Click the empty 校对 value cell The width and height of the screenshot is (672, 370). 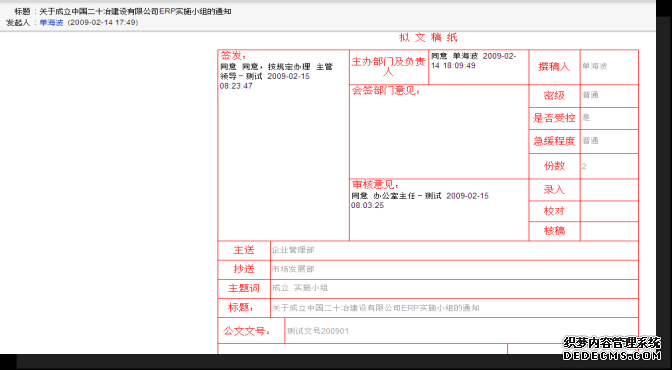pos(609,211)
